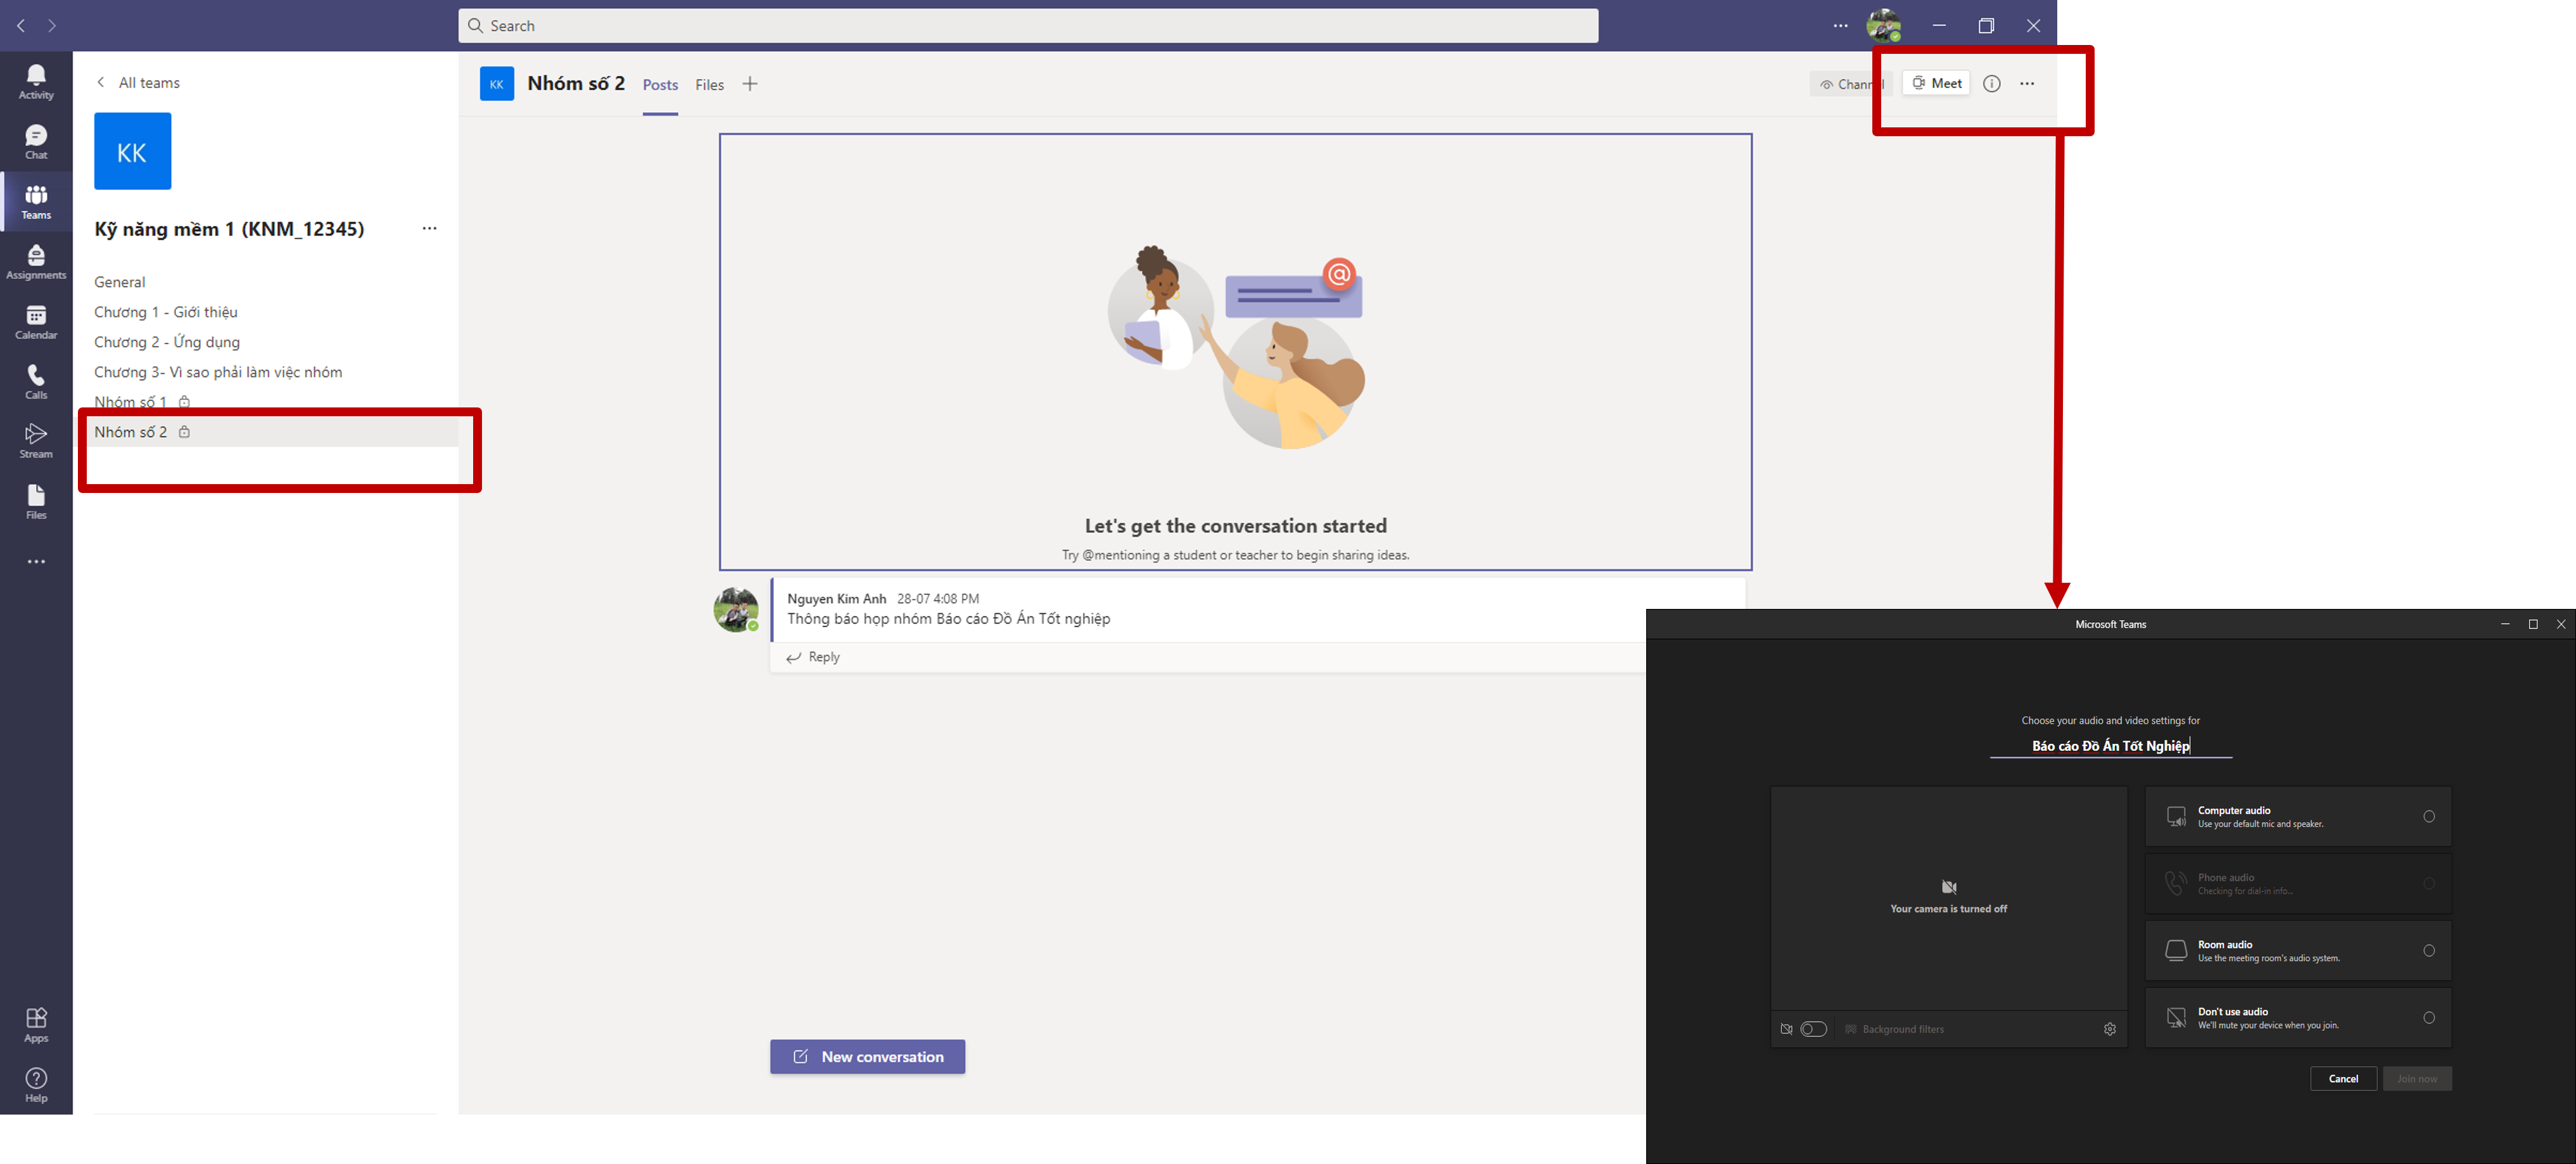Toggle the camera switch on

coord(1813,1029)
